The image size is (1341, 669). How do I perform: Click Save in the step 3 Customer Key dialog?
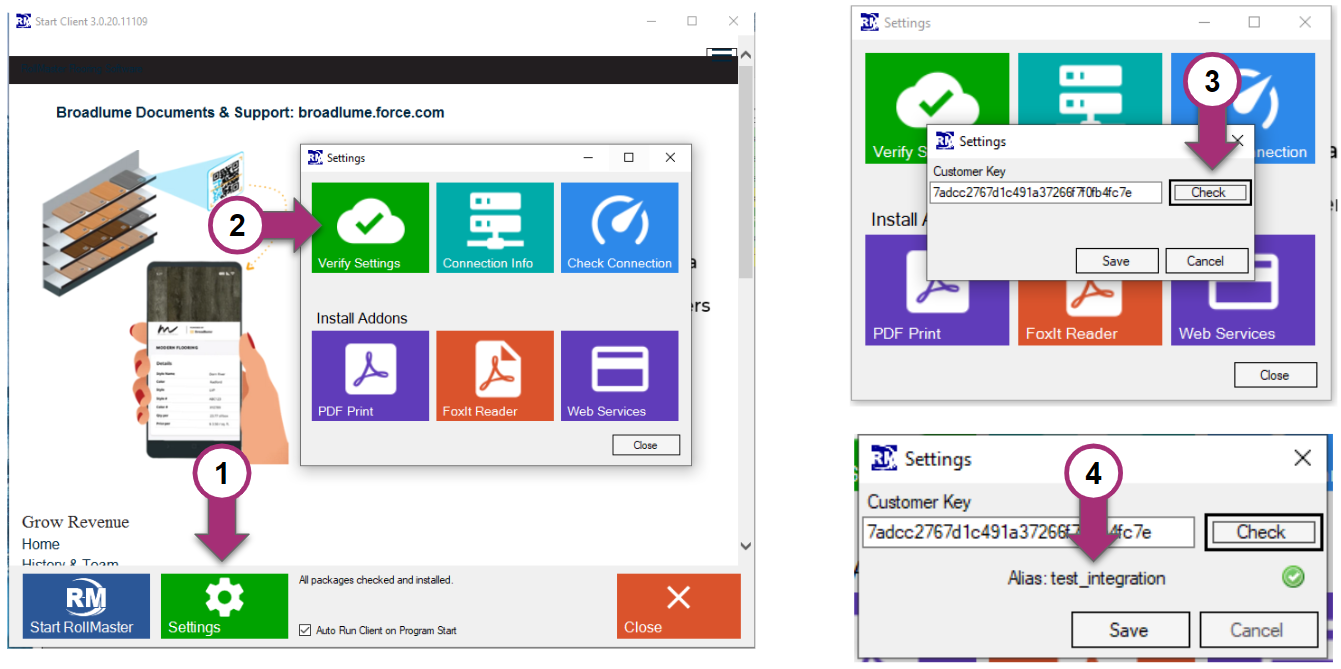[x=1116, y=261]
